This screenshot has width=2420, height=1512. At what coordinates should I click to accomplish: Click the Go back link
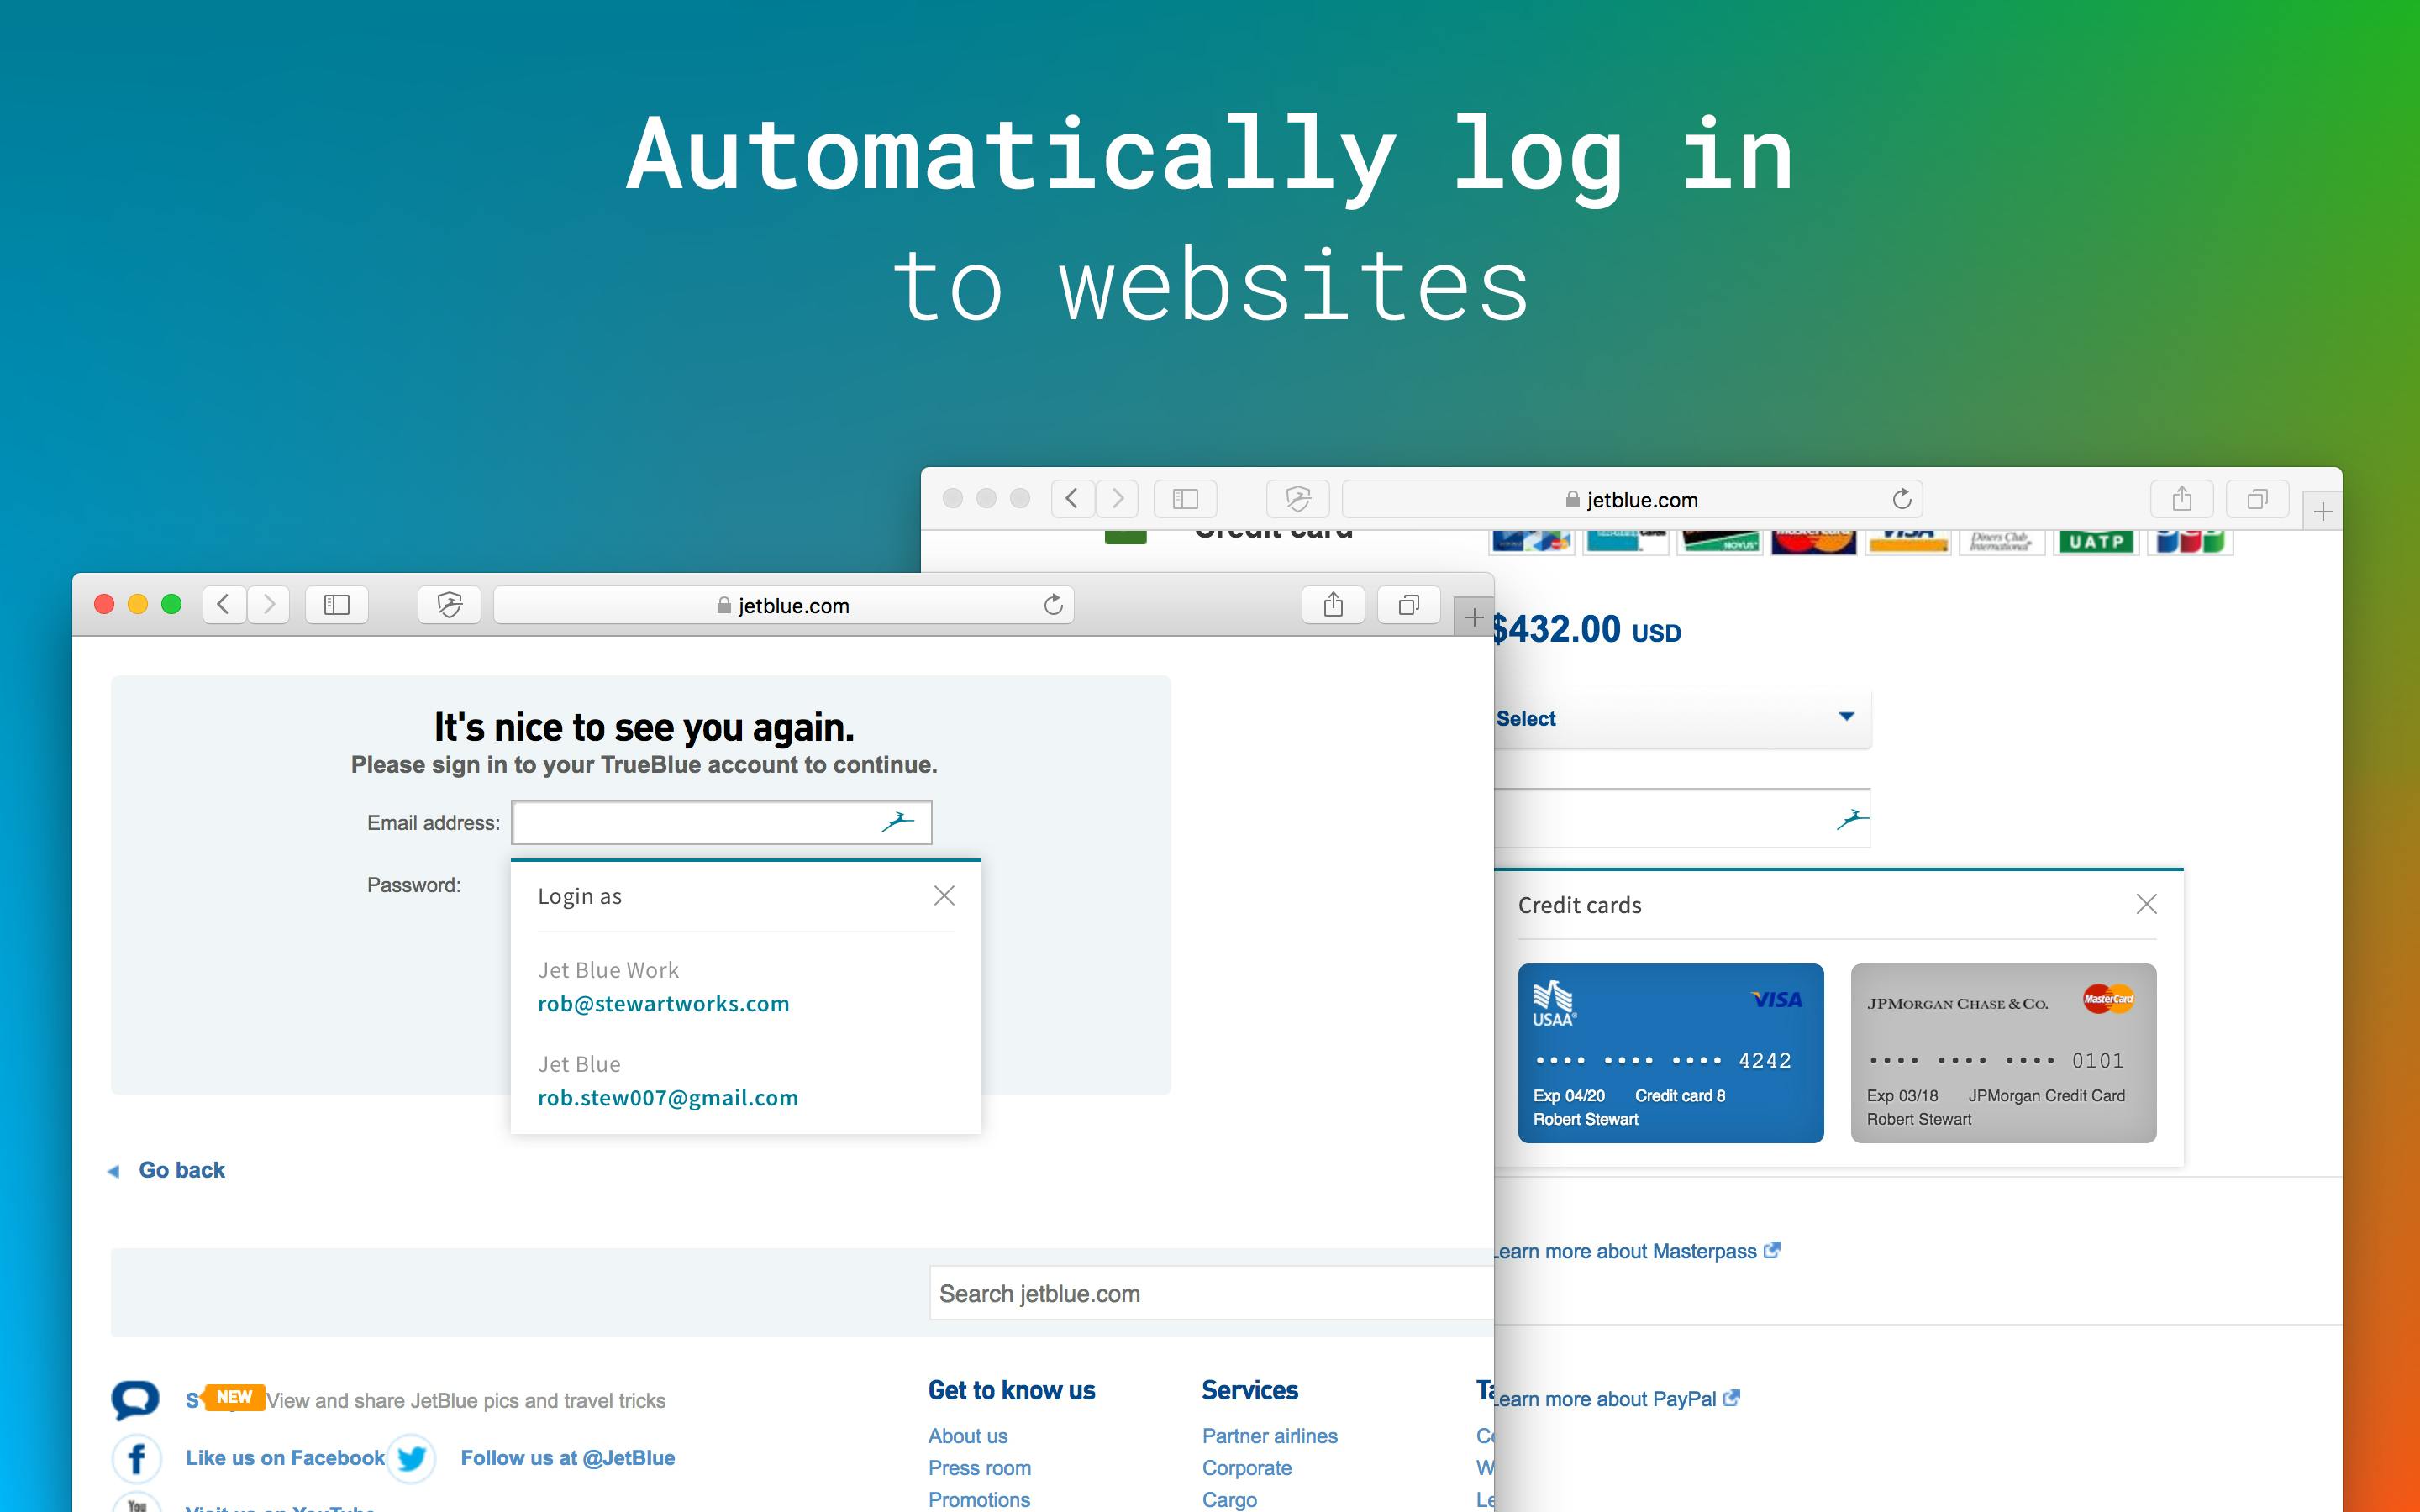(181, 1170)
